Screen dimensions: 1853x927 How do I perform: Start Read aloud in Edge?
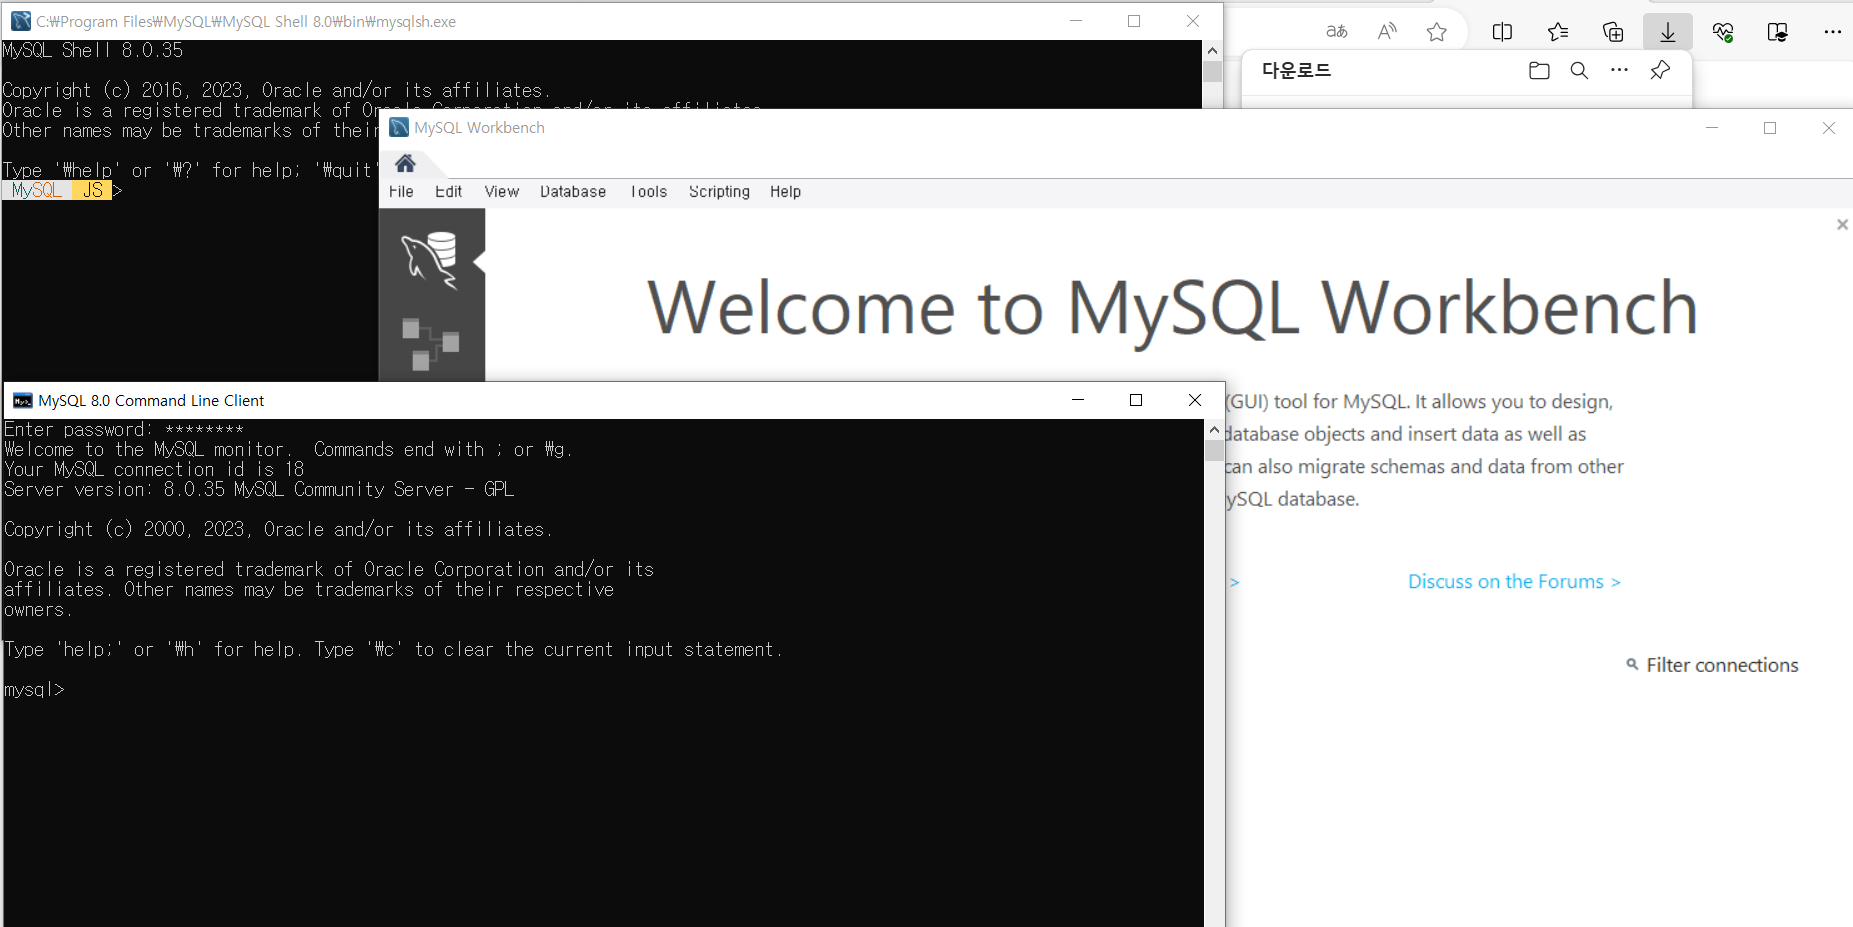point(1387,31)
